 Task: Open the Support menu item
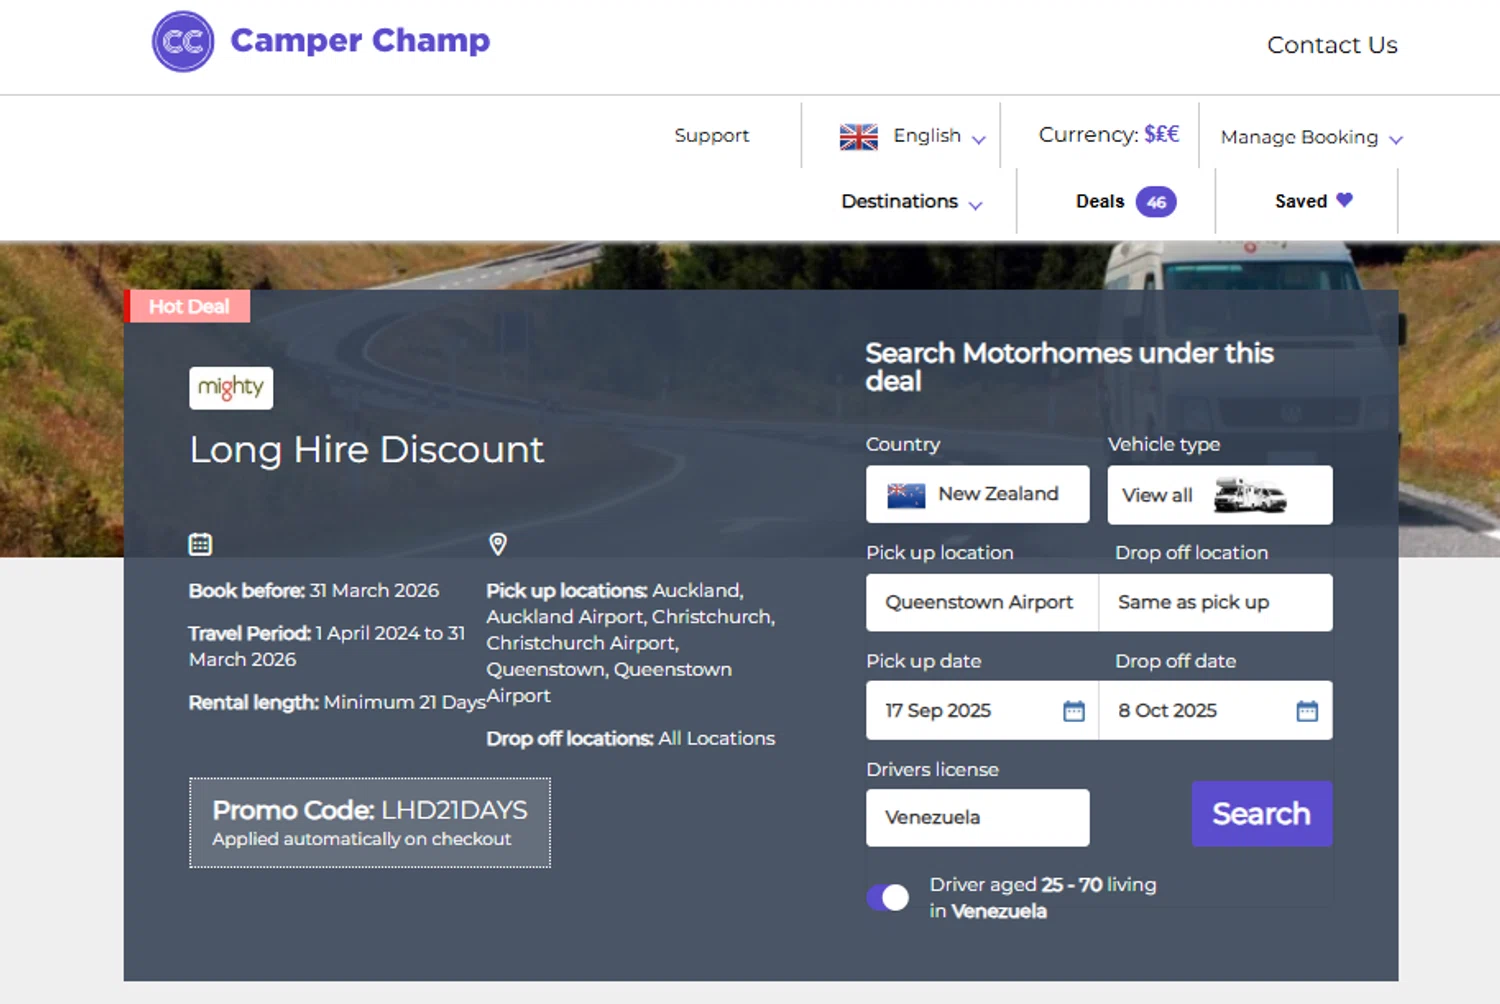(711, 135)
